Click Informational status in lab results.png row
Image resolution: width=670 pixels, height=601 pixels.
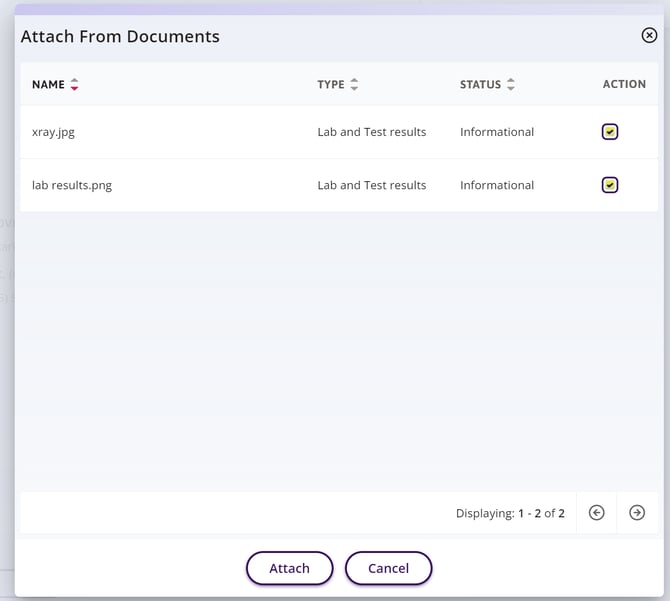click(497, 185)
